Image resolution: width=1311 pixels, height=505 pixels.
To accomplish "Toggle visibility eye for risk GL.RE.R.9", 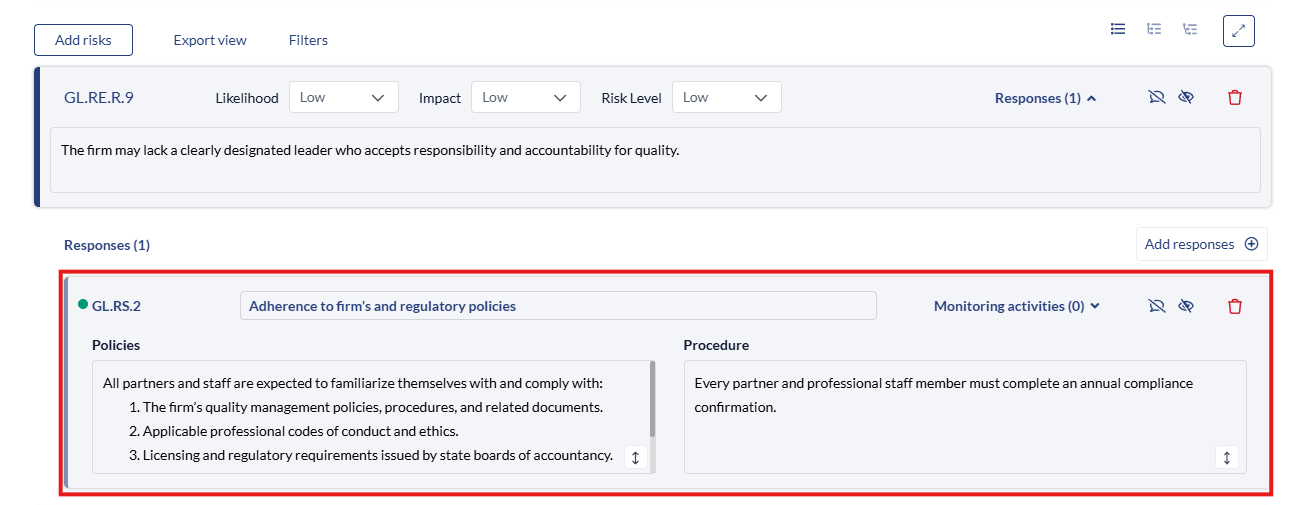I will coord(1186,98).
